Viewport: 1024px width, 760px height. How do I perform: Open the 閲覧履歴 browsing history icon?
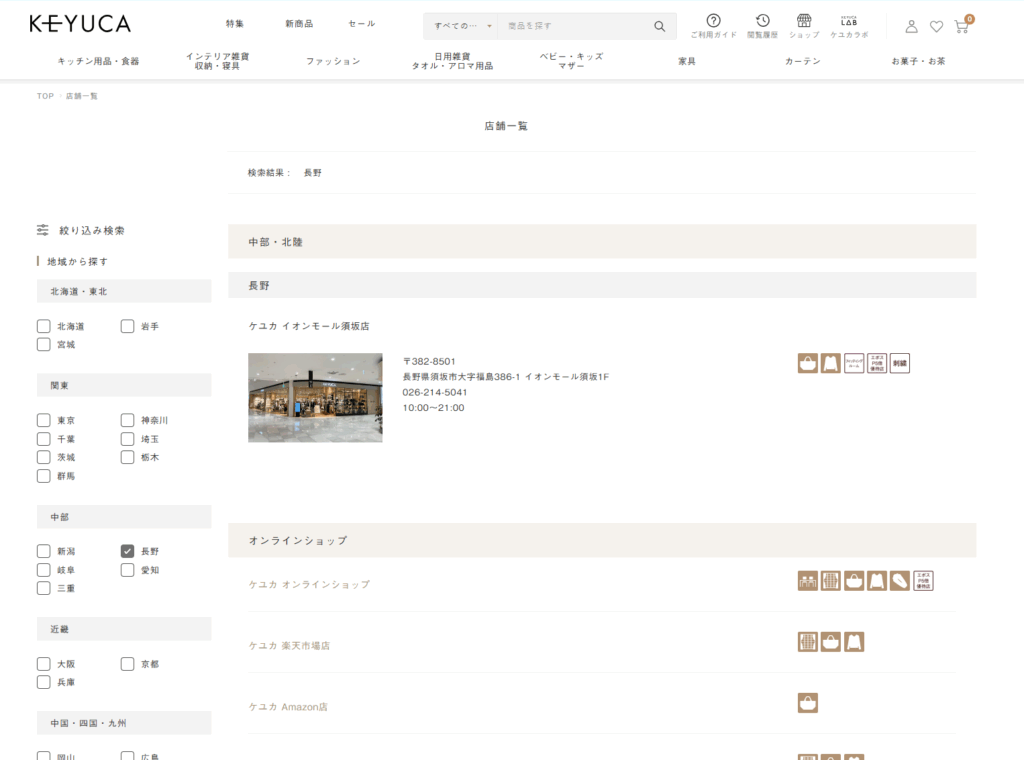(762, 24)
